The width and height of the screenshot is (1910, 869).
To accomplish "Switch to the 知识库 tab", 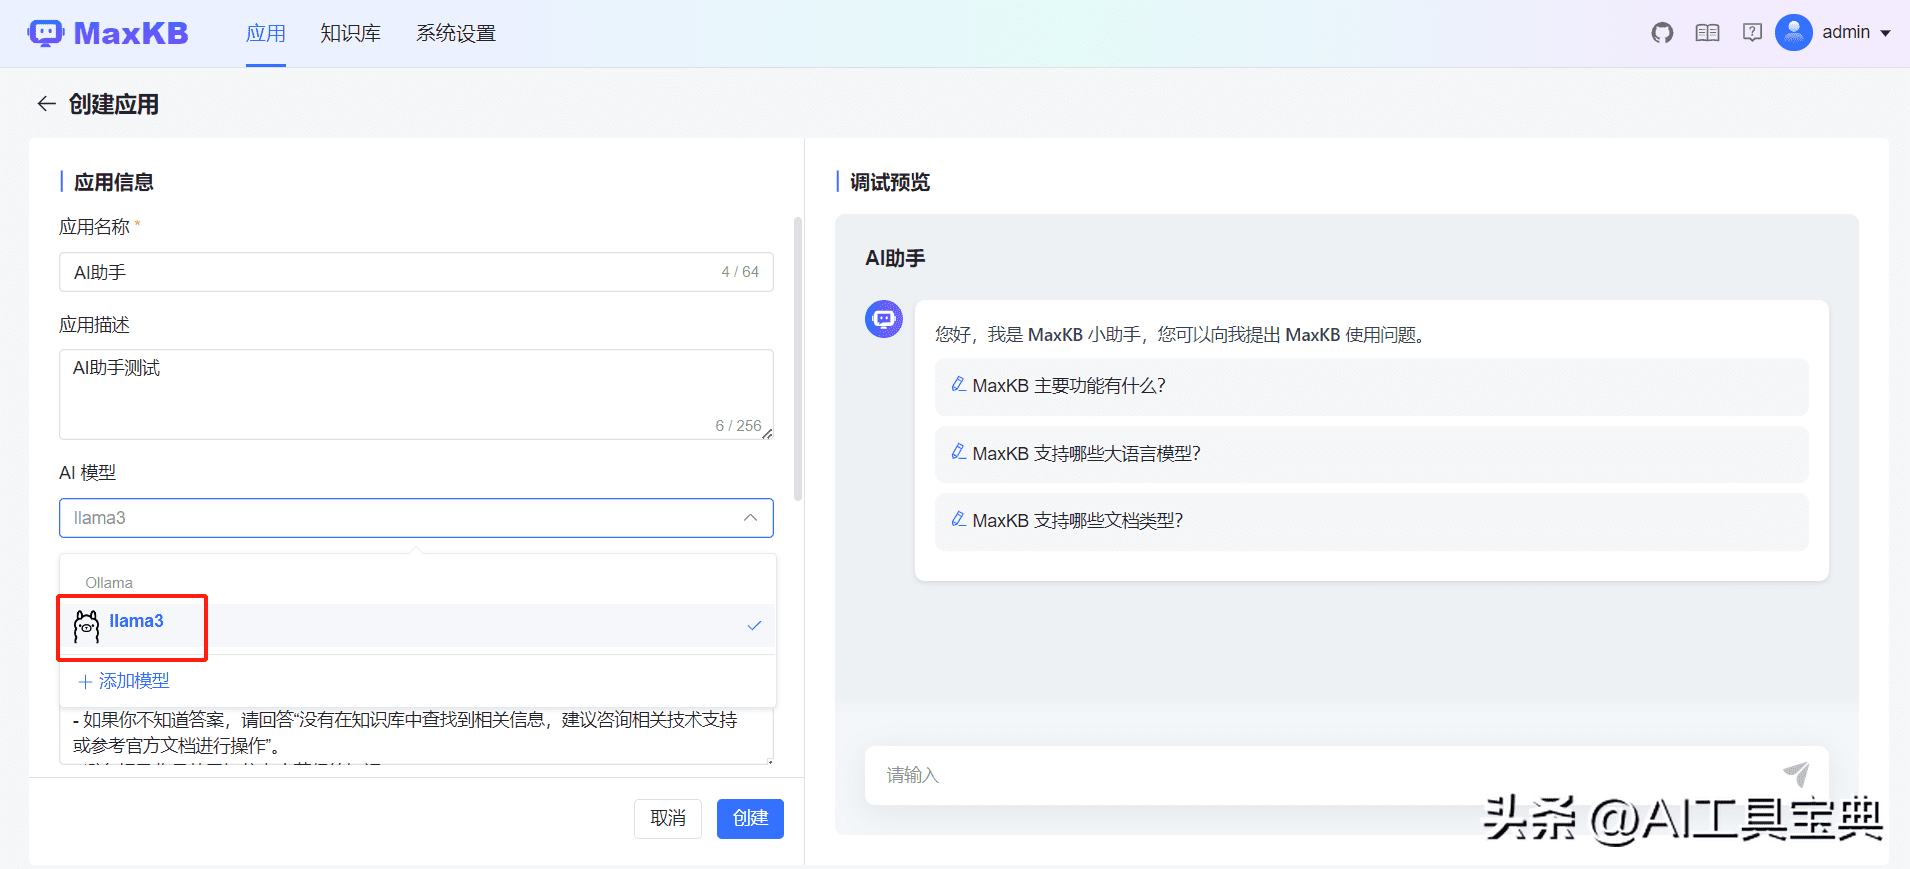I will [x=350, y=33].
